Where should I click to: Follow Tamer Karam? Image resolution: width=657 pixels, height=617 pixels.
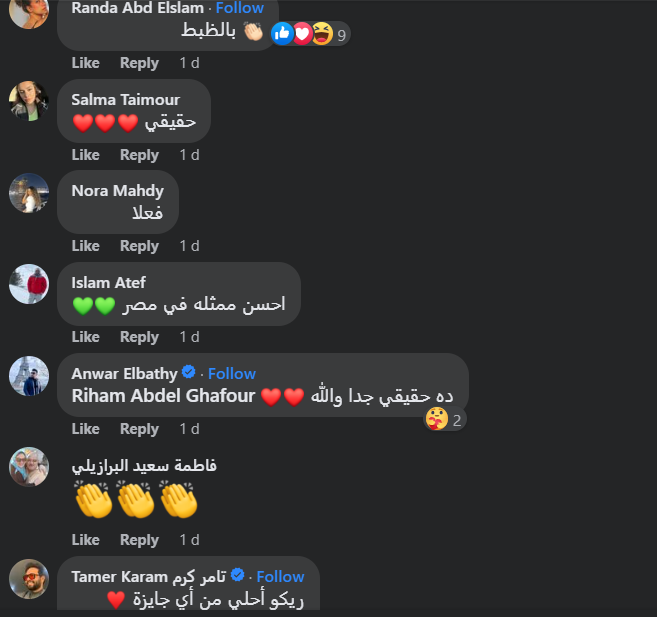280,576
